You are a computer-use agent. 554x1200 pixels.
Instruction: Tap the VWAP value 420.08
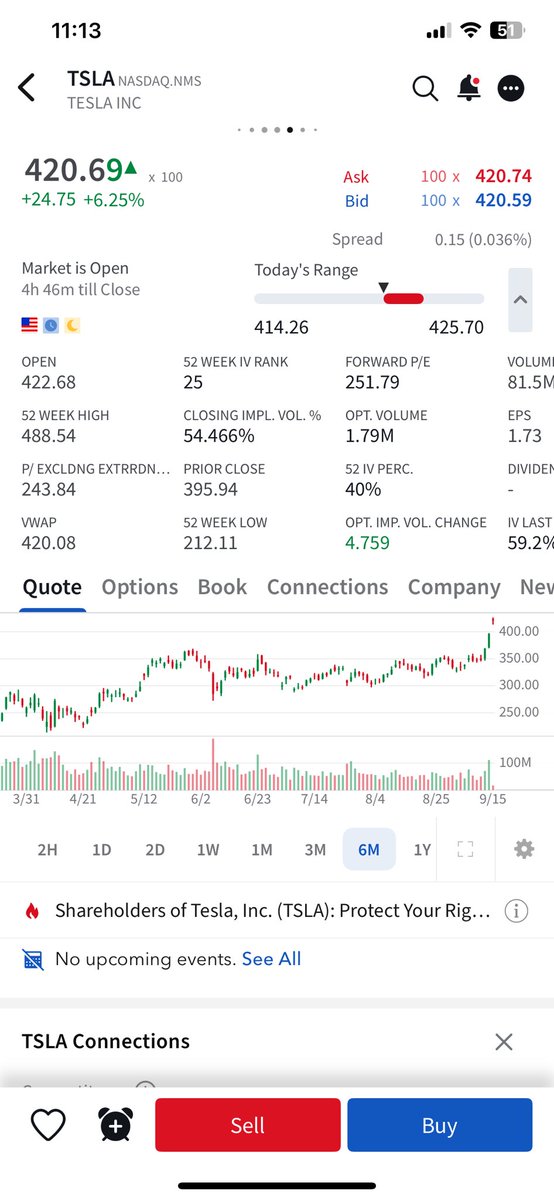tap(49, 542)
